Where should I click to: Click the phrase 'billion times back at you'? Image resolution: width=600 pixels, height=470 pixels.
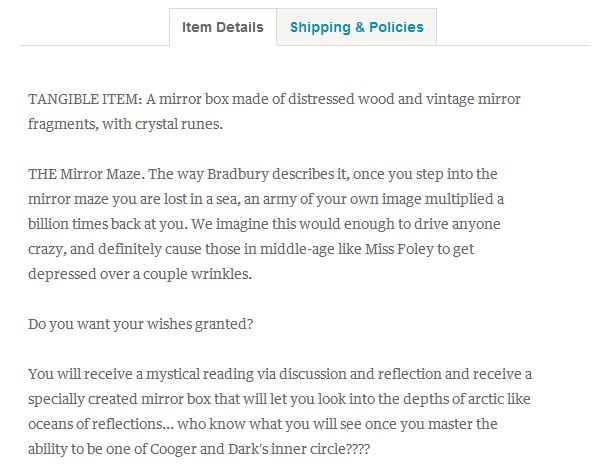pyautogui.click(x=108, y=224)
